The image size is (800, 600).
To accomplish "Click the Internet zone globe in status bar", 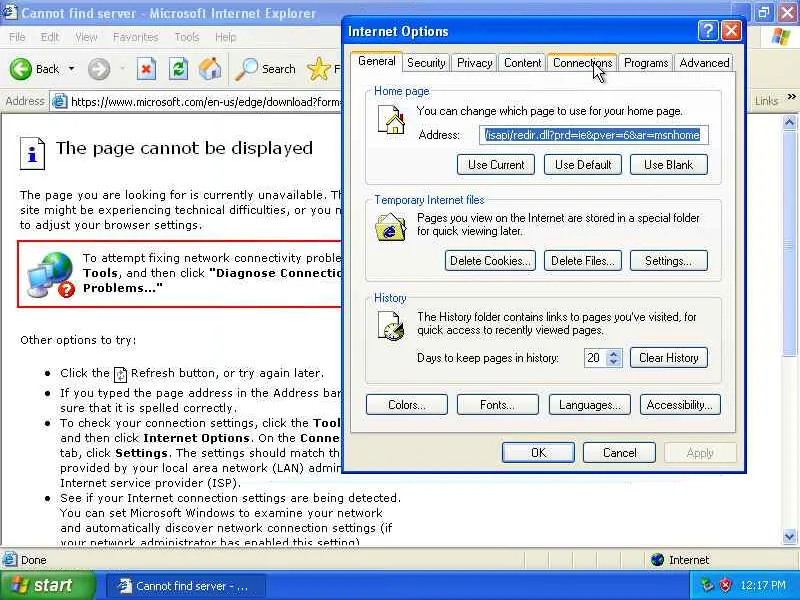I will (657, 560).
